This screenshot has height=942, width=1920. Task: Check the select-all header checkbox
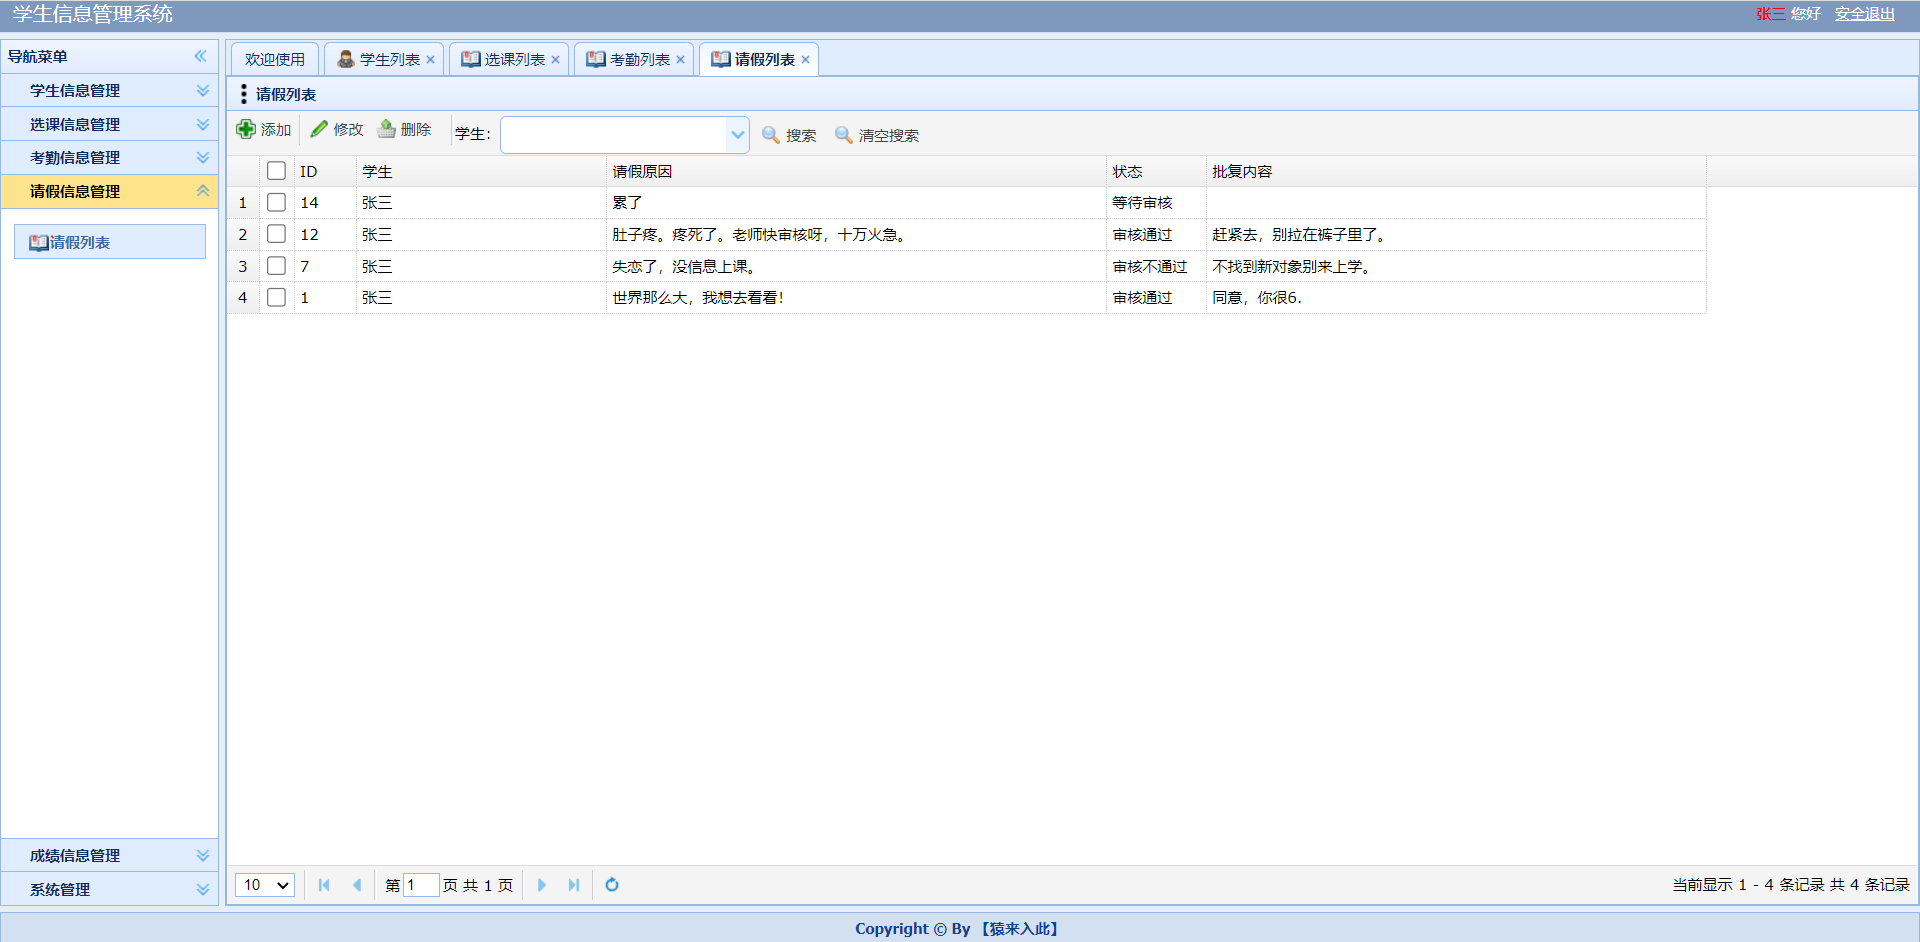pos(277,171)
